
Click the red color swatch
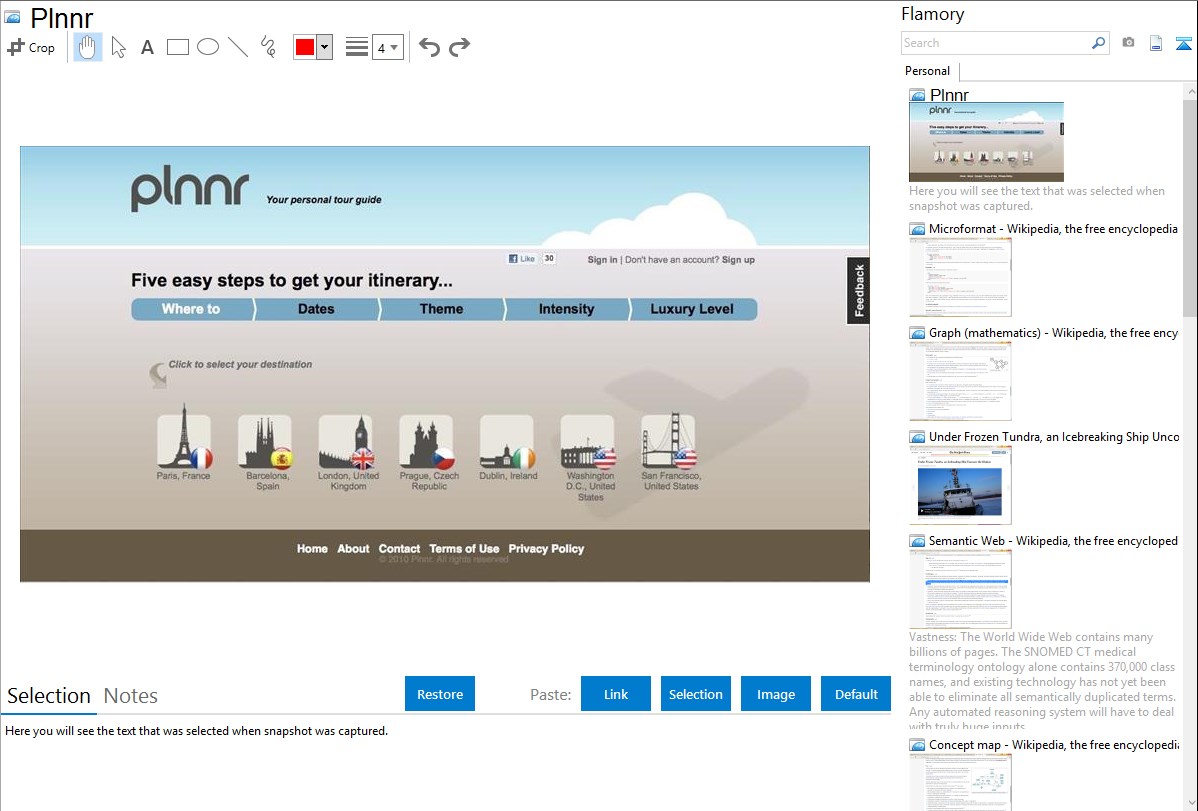pyautogui.click(x=305, y=47)
